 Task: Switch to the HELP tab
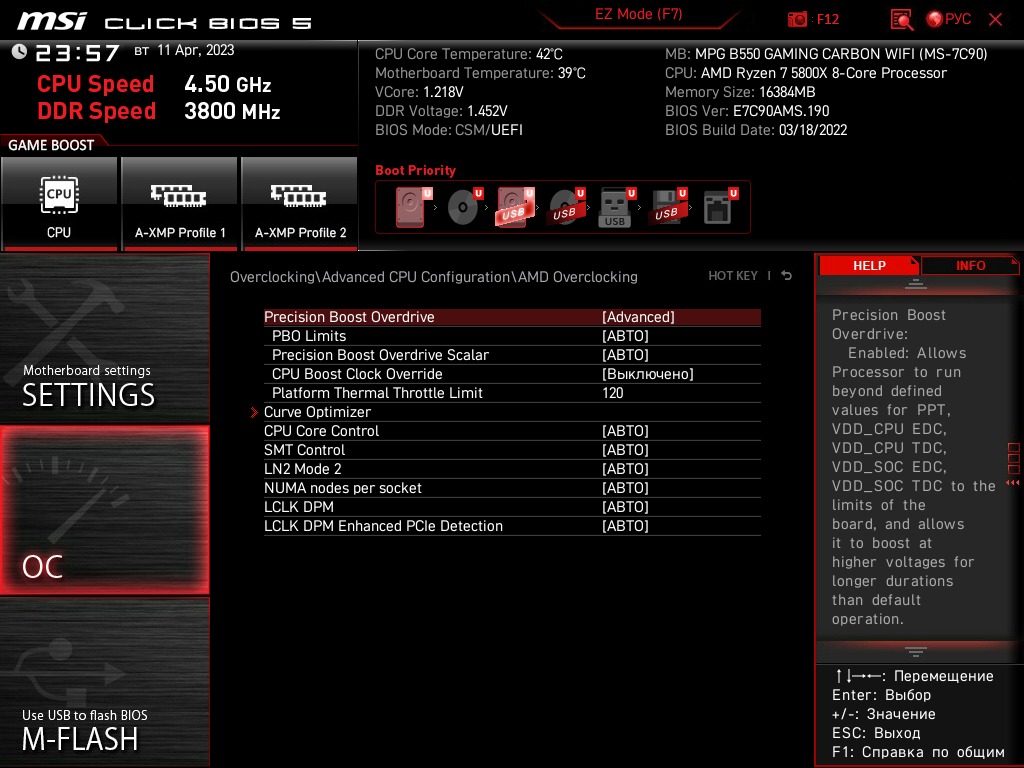pos(869,266)
